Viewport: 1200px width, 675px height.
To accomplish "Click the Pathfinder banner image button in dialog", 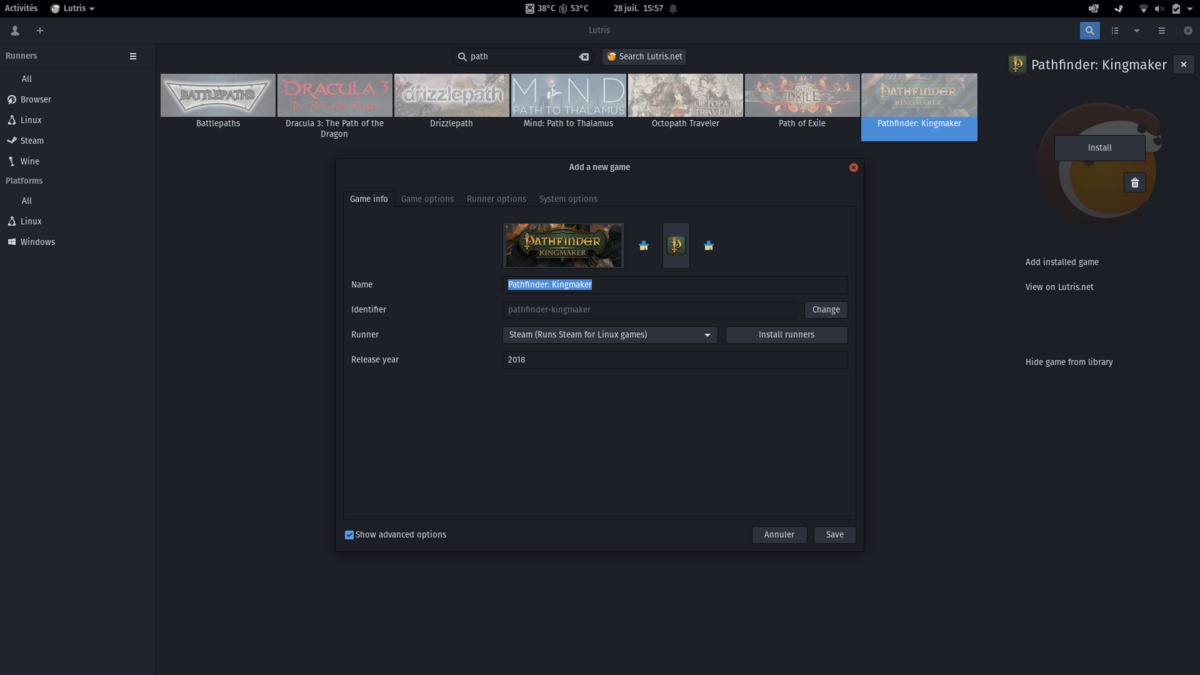I will coord(563,245).
